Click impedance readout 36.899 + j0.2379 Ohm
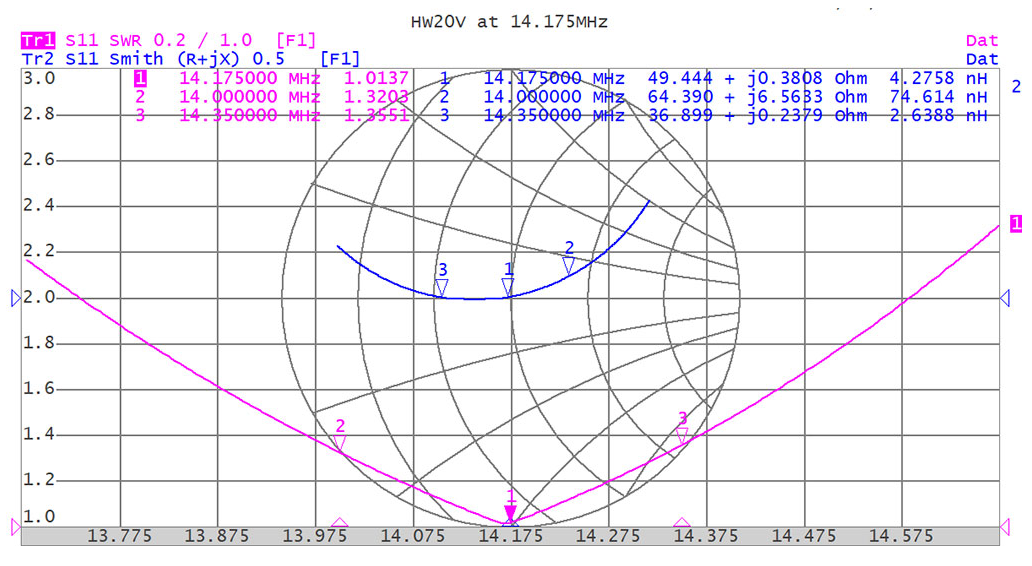Viewport: 1032px width, 566px height. (757, 115)
